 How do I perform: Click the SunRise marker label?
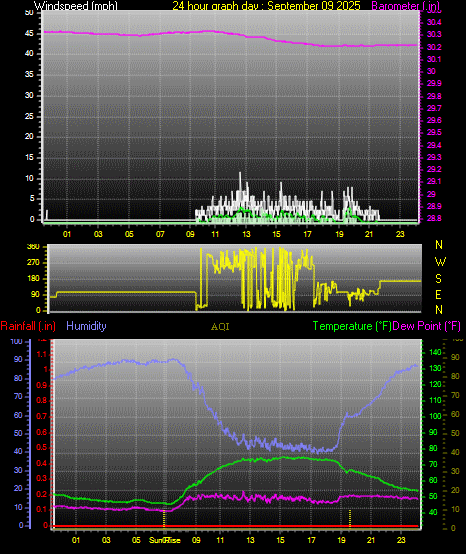pyautogui.click(x=165, y=540)
